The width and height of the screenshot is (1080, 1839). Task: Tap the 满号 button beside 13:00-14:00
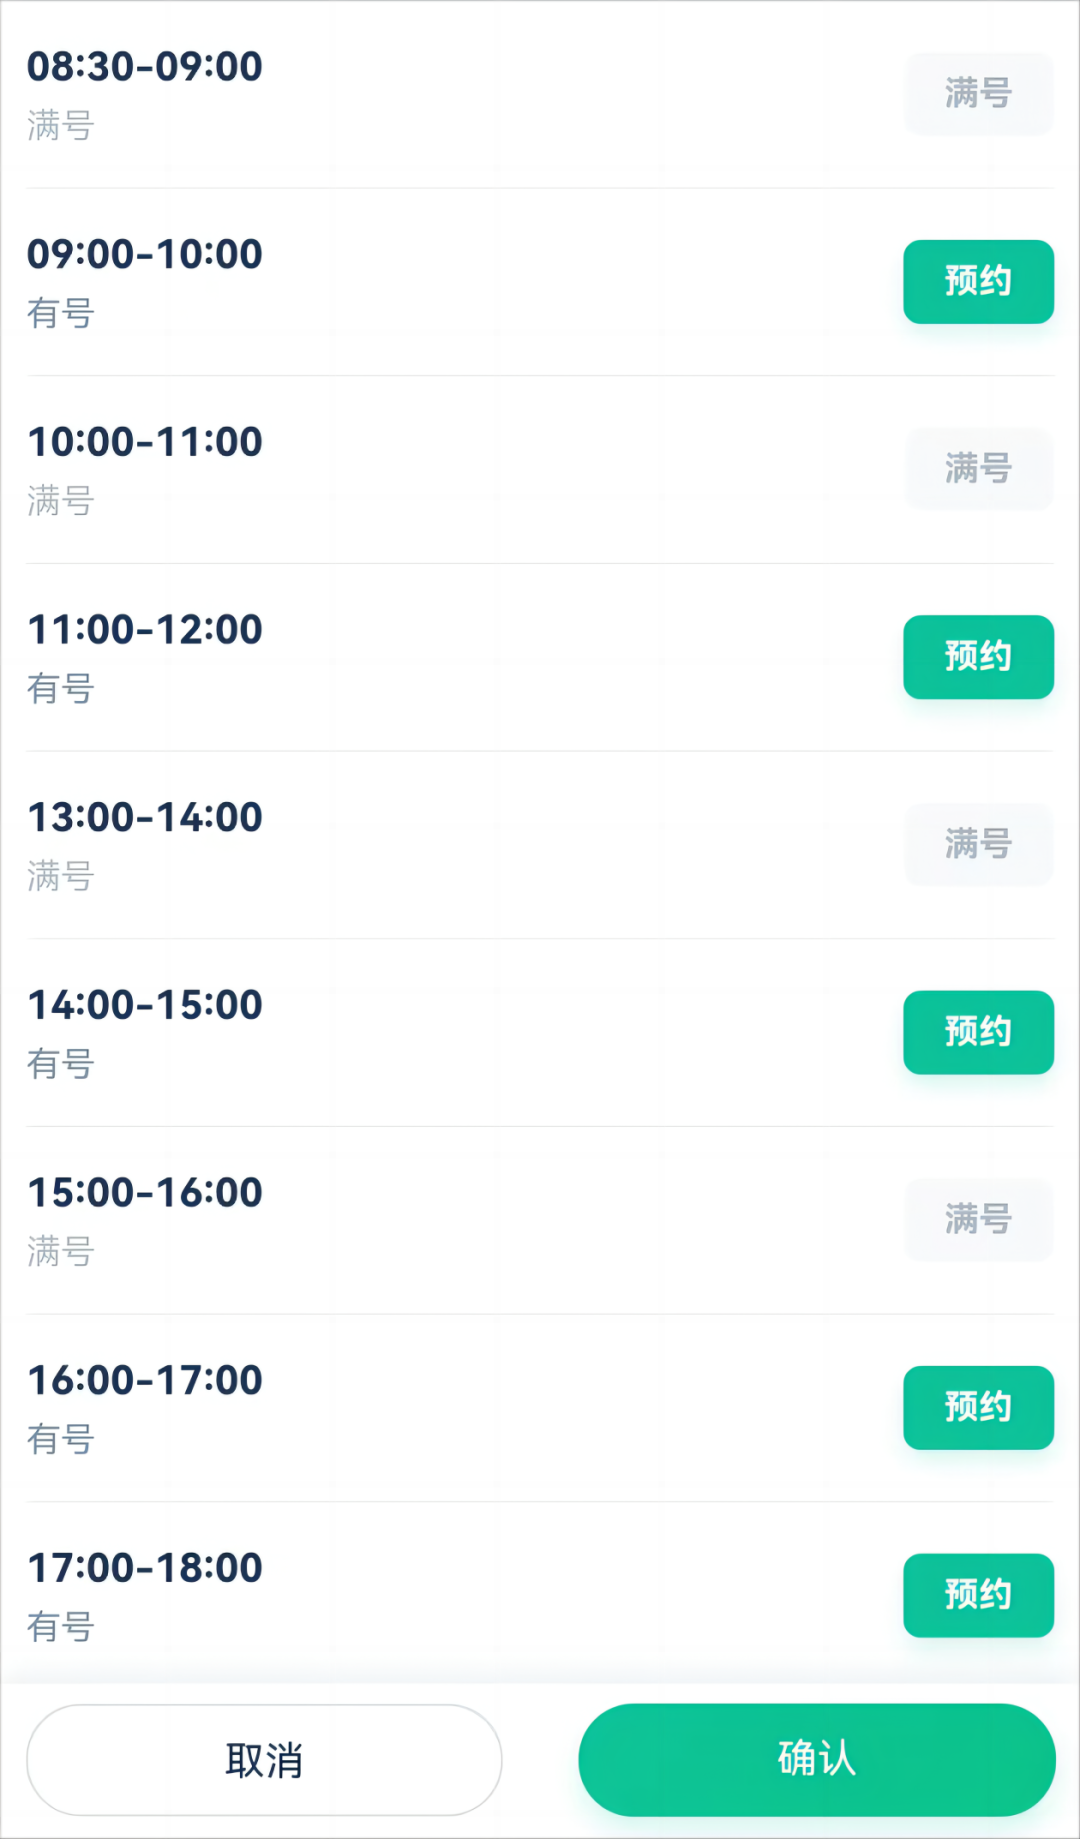979,844
